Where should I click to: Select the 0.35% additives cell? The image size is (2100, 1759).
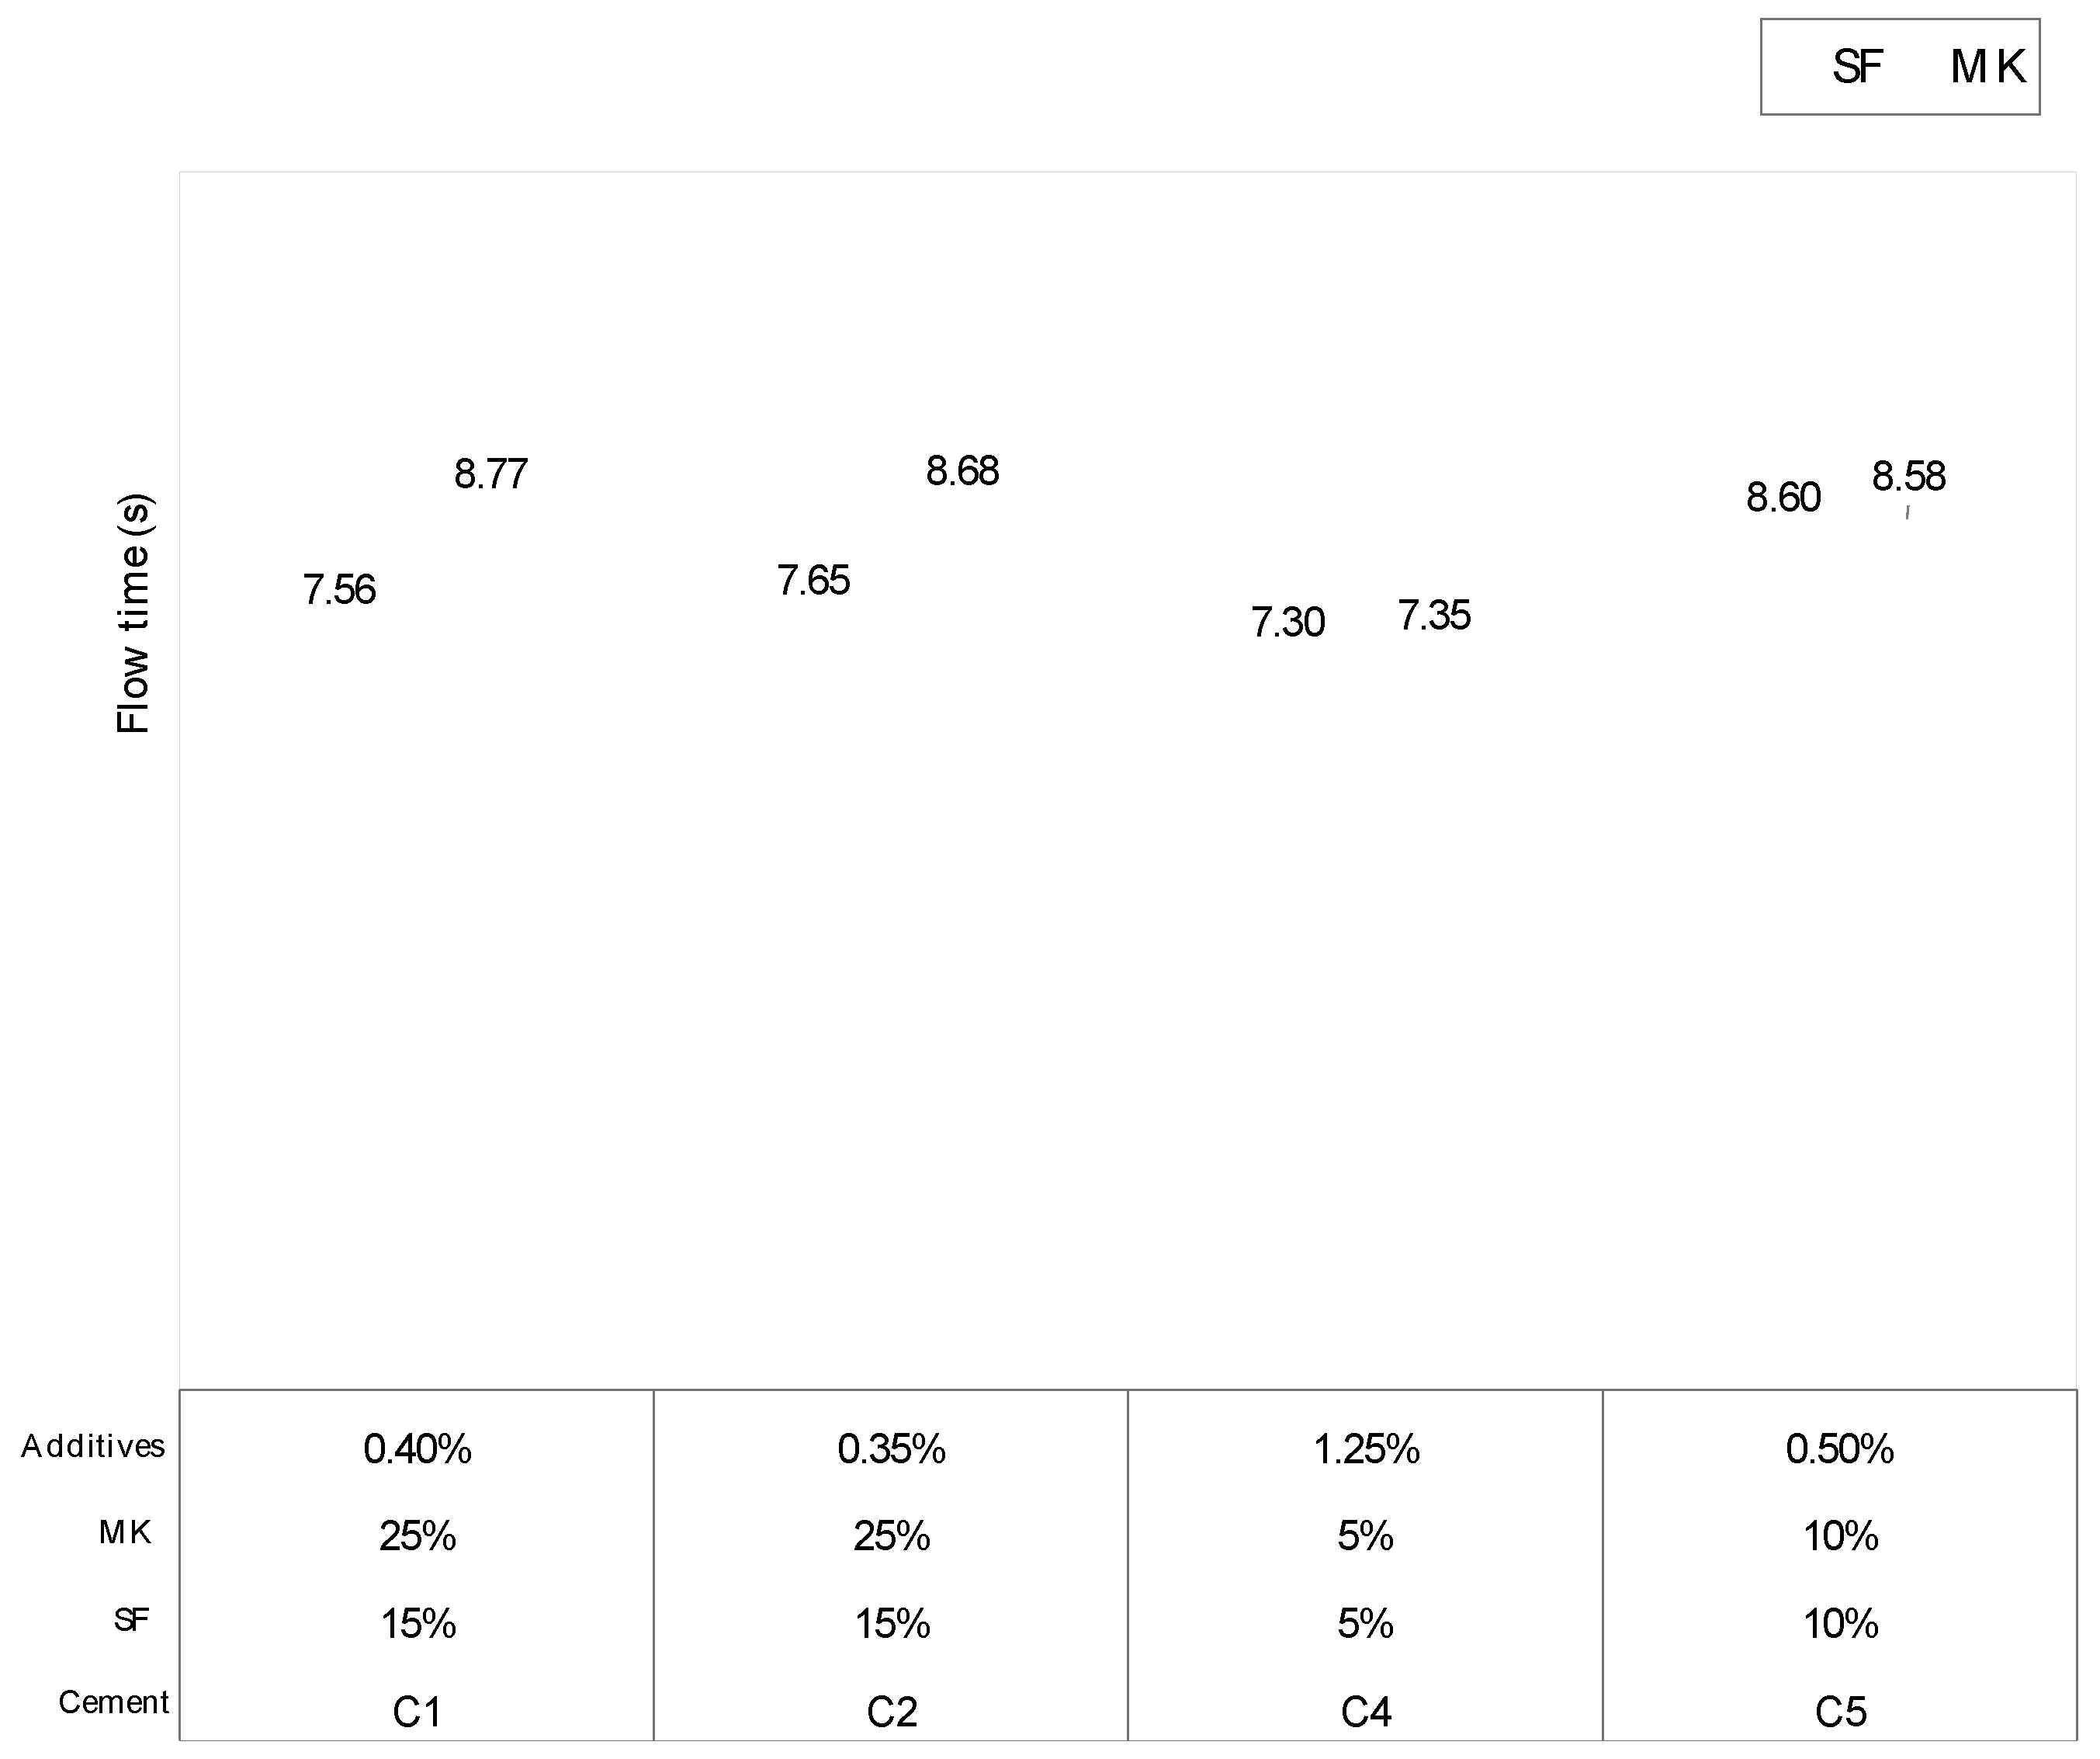pos(891,1449)
